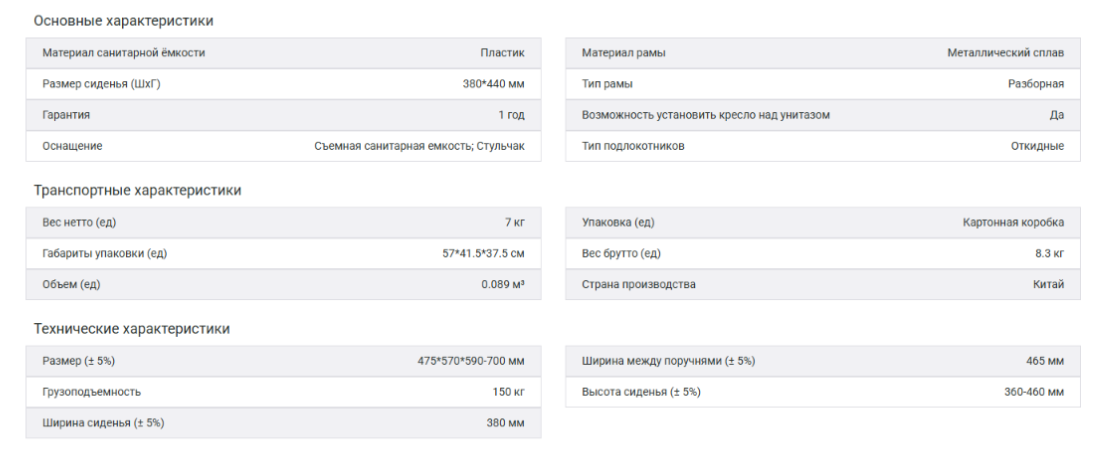Select the package dimensions '57*41.5*37.5 см'

point(483,253)
